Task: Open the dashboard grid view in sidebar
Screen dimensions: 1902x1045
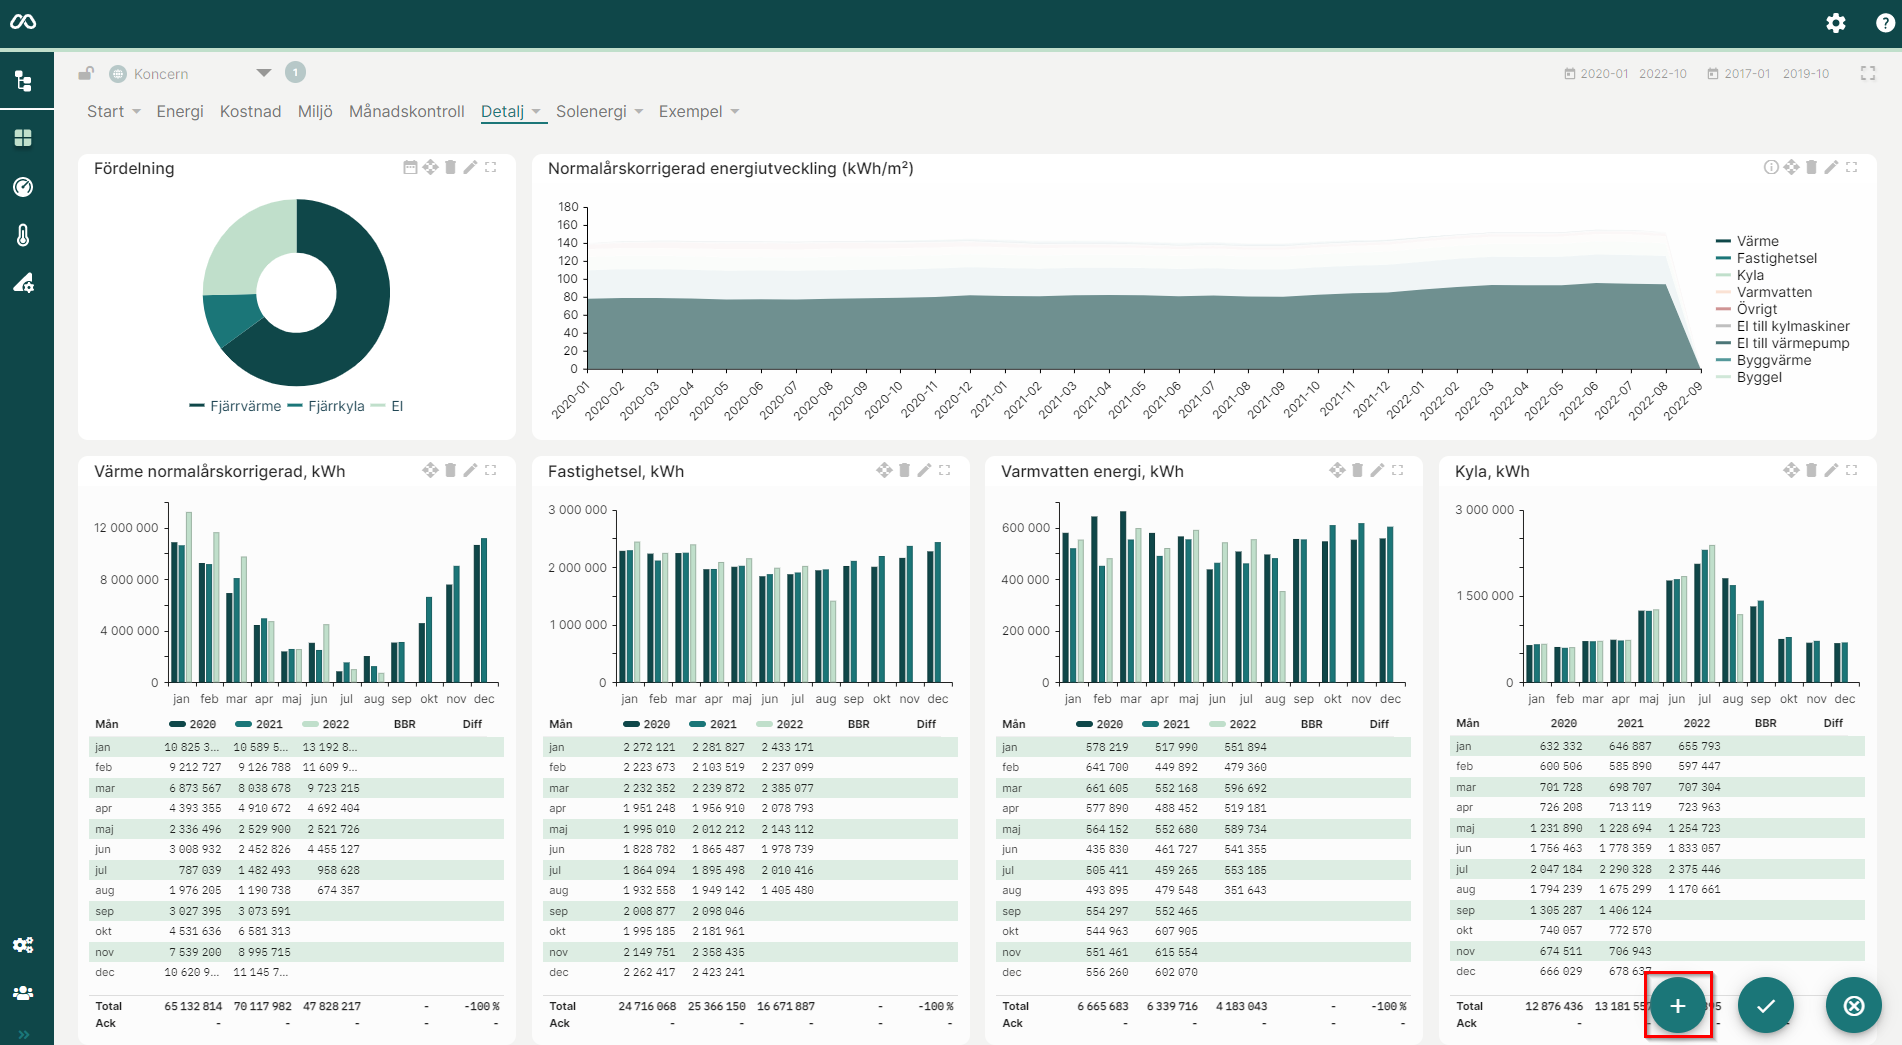Action: (x=23, y=138)
